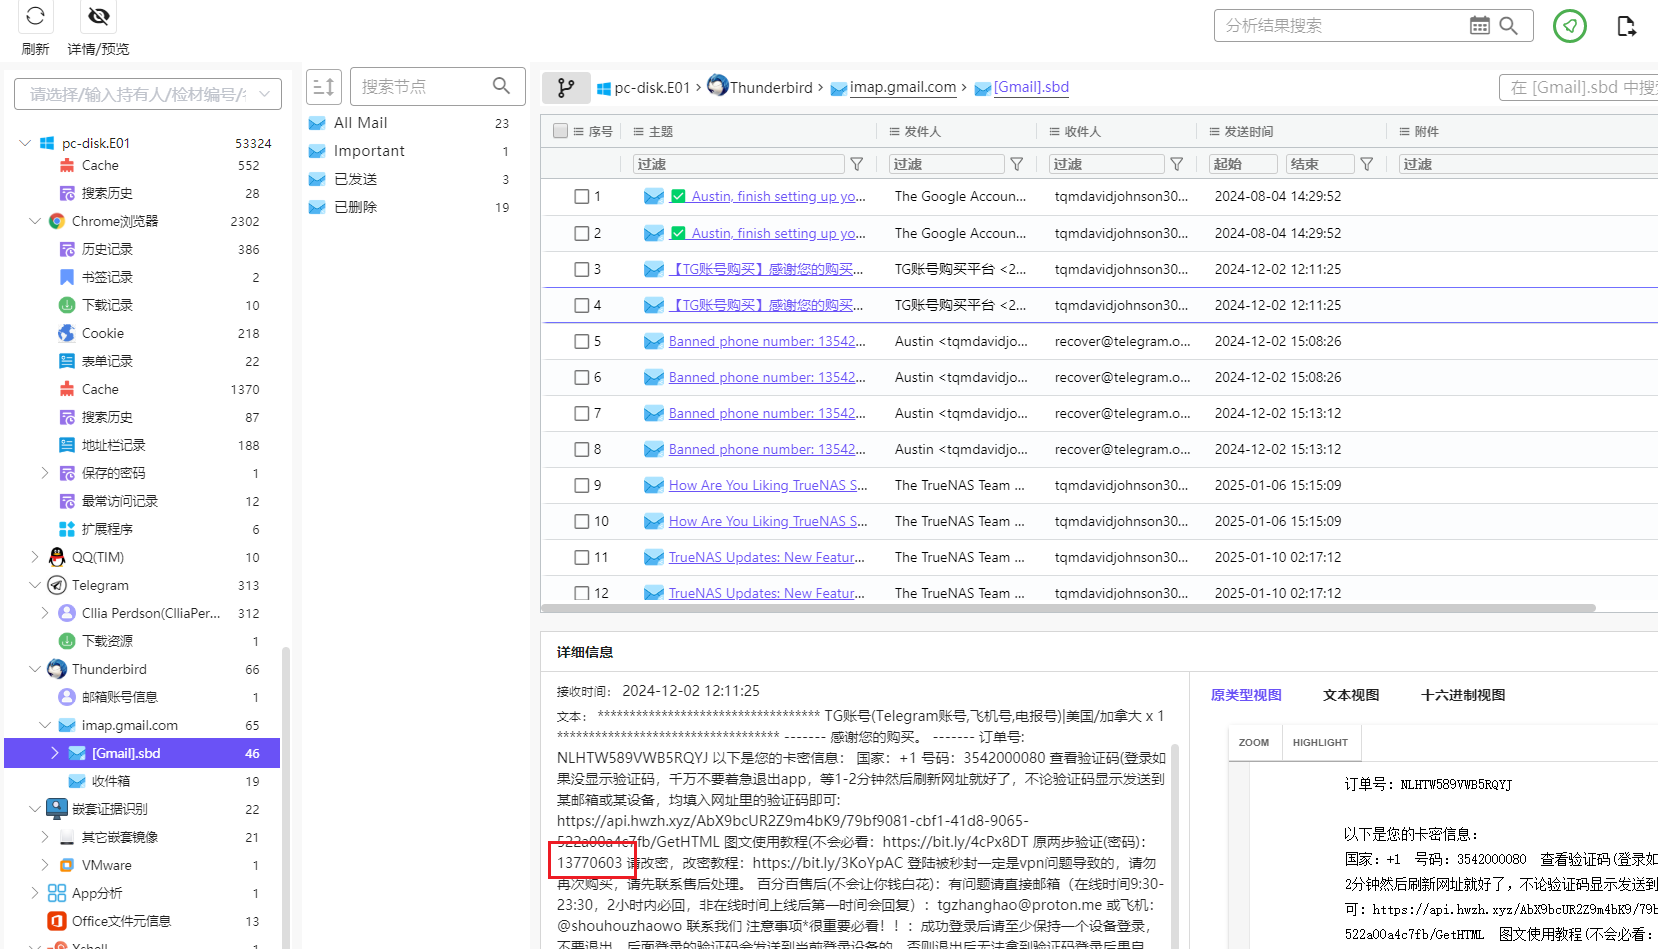Click the green circular icon in the top bar

point(1570,25)
